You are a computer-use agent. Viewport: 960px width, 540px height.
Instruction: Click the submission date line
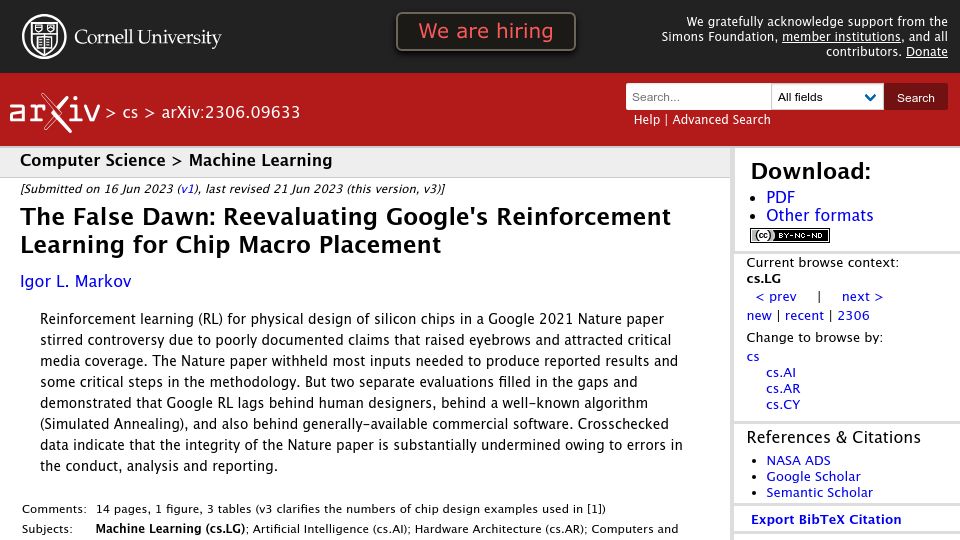point(233,189)
